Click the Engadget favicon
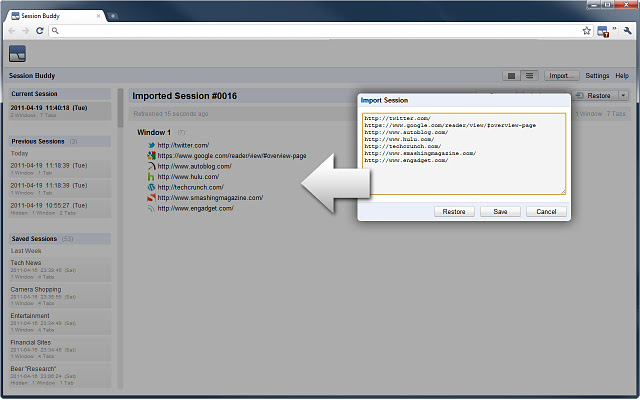 (151, 208)
